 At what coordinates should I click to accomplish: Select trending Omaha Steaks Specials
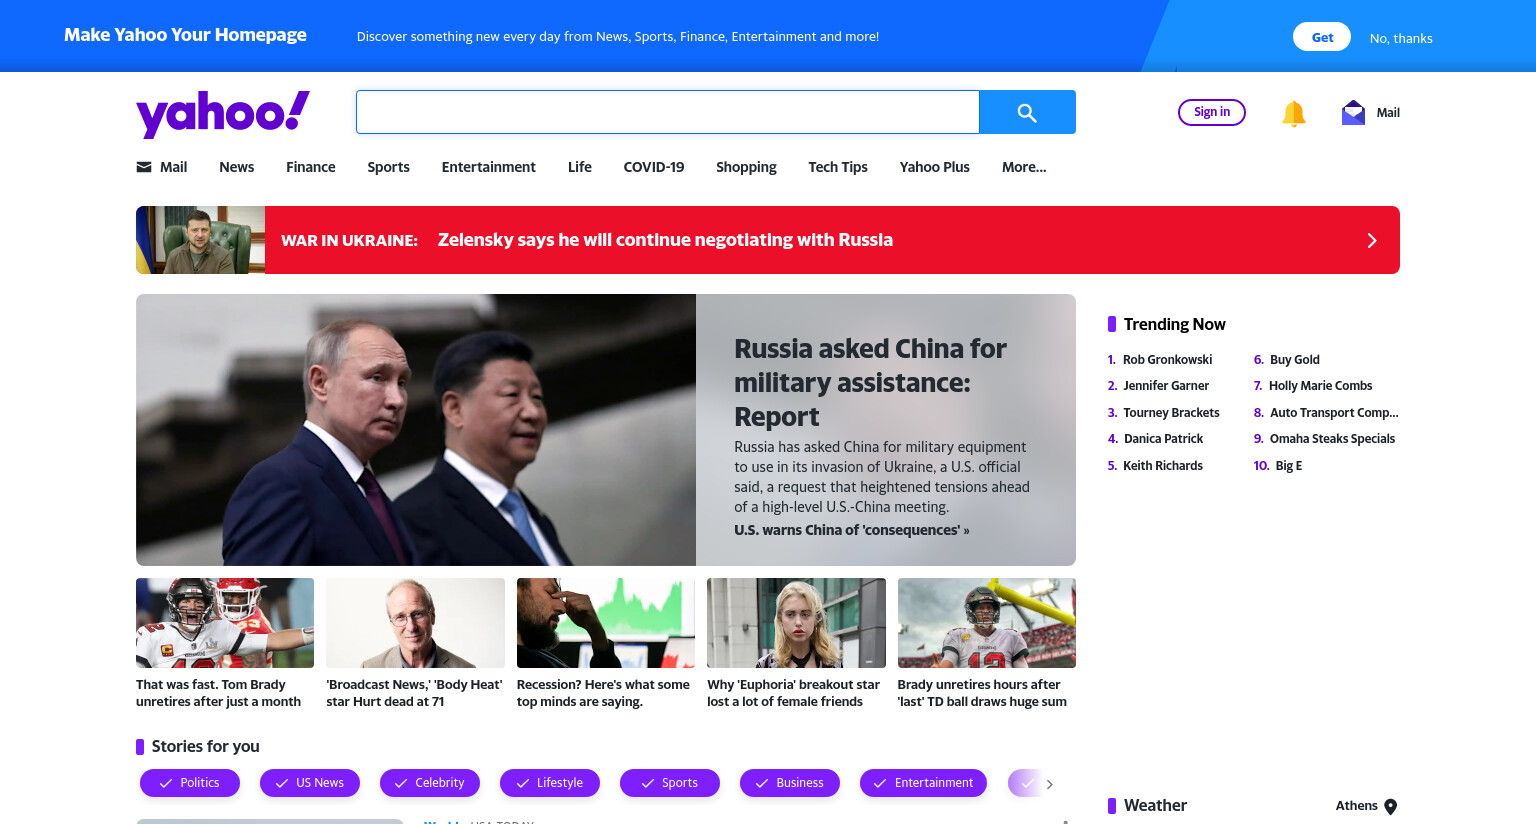[x=1332, y=439]
